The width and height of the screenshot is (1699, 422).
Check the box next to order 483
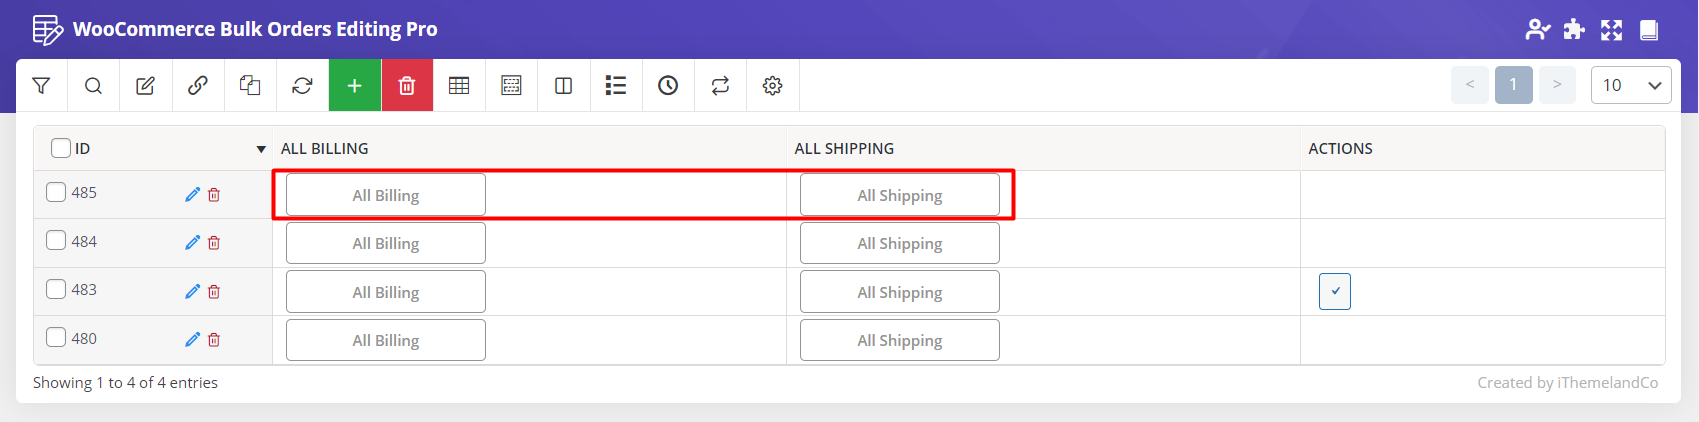[x=56, y=289]
